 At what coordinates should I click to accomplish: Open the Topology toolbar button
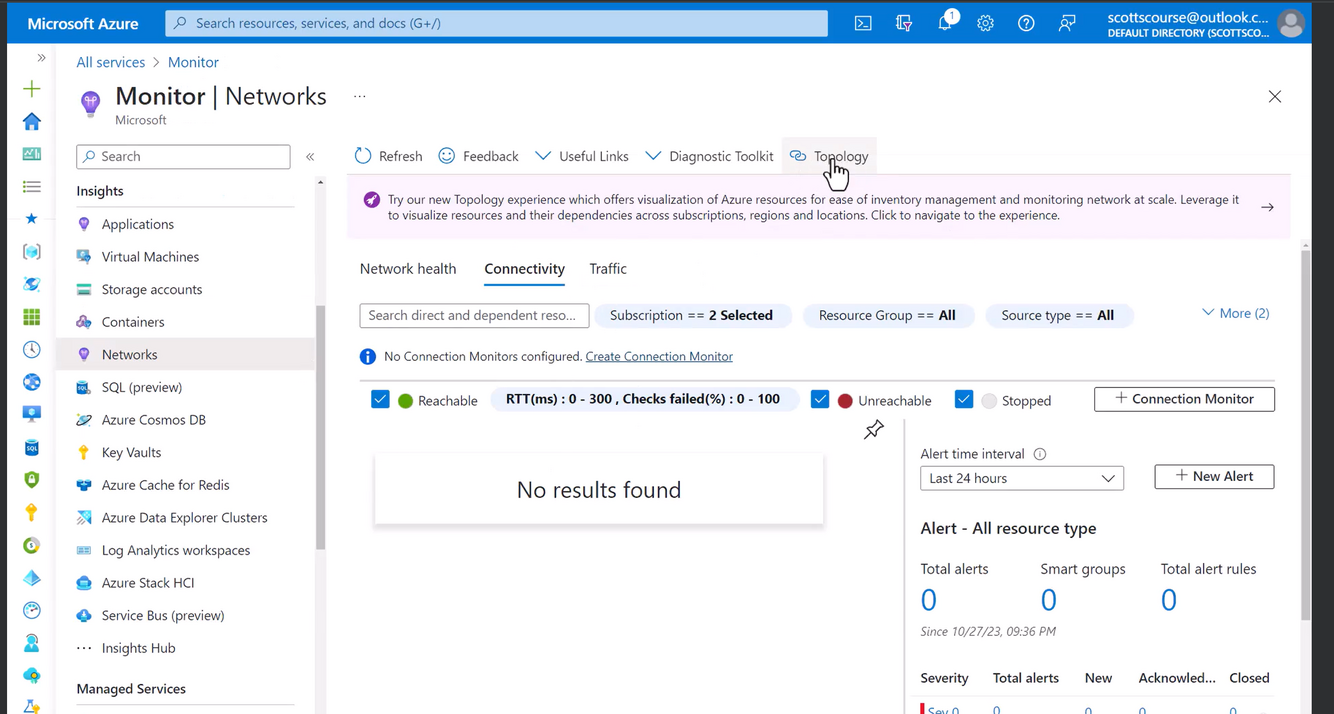coord(829,156)
